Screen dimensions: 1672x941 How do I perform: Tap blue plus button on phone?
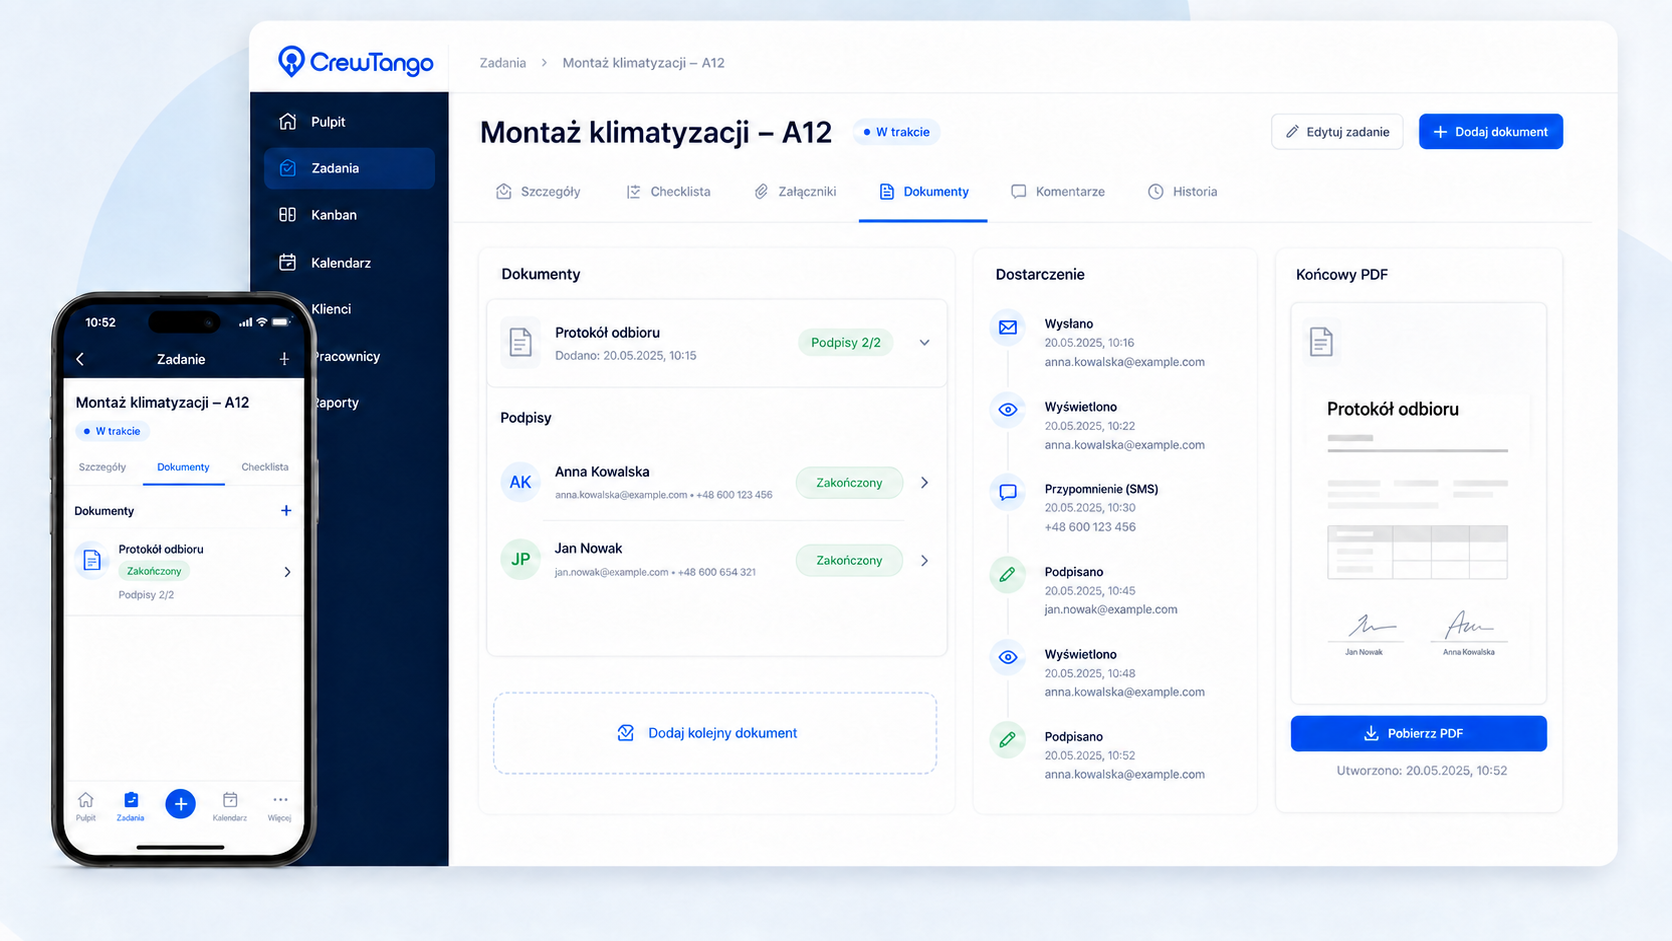(180, 804)
